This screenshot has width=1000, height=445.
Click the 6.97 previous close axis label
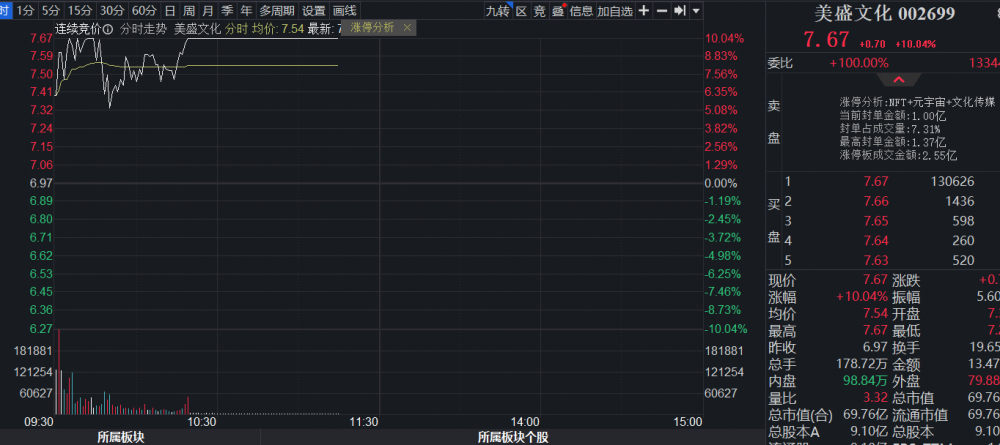tap(41, 183)
